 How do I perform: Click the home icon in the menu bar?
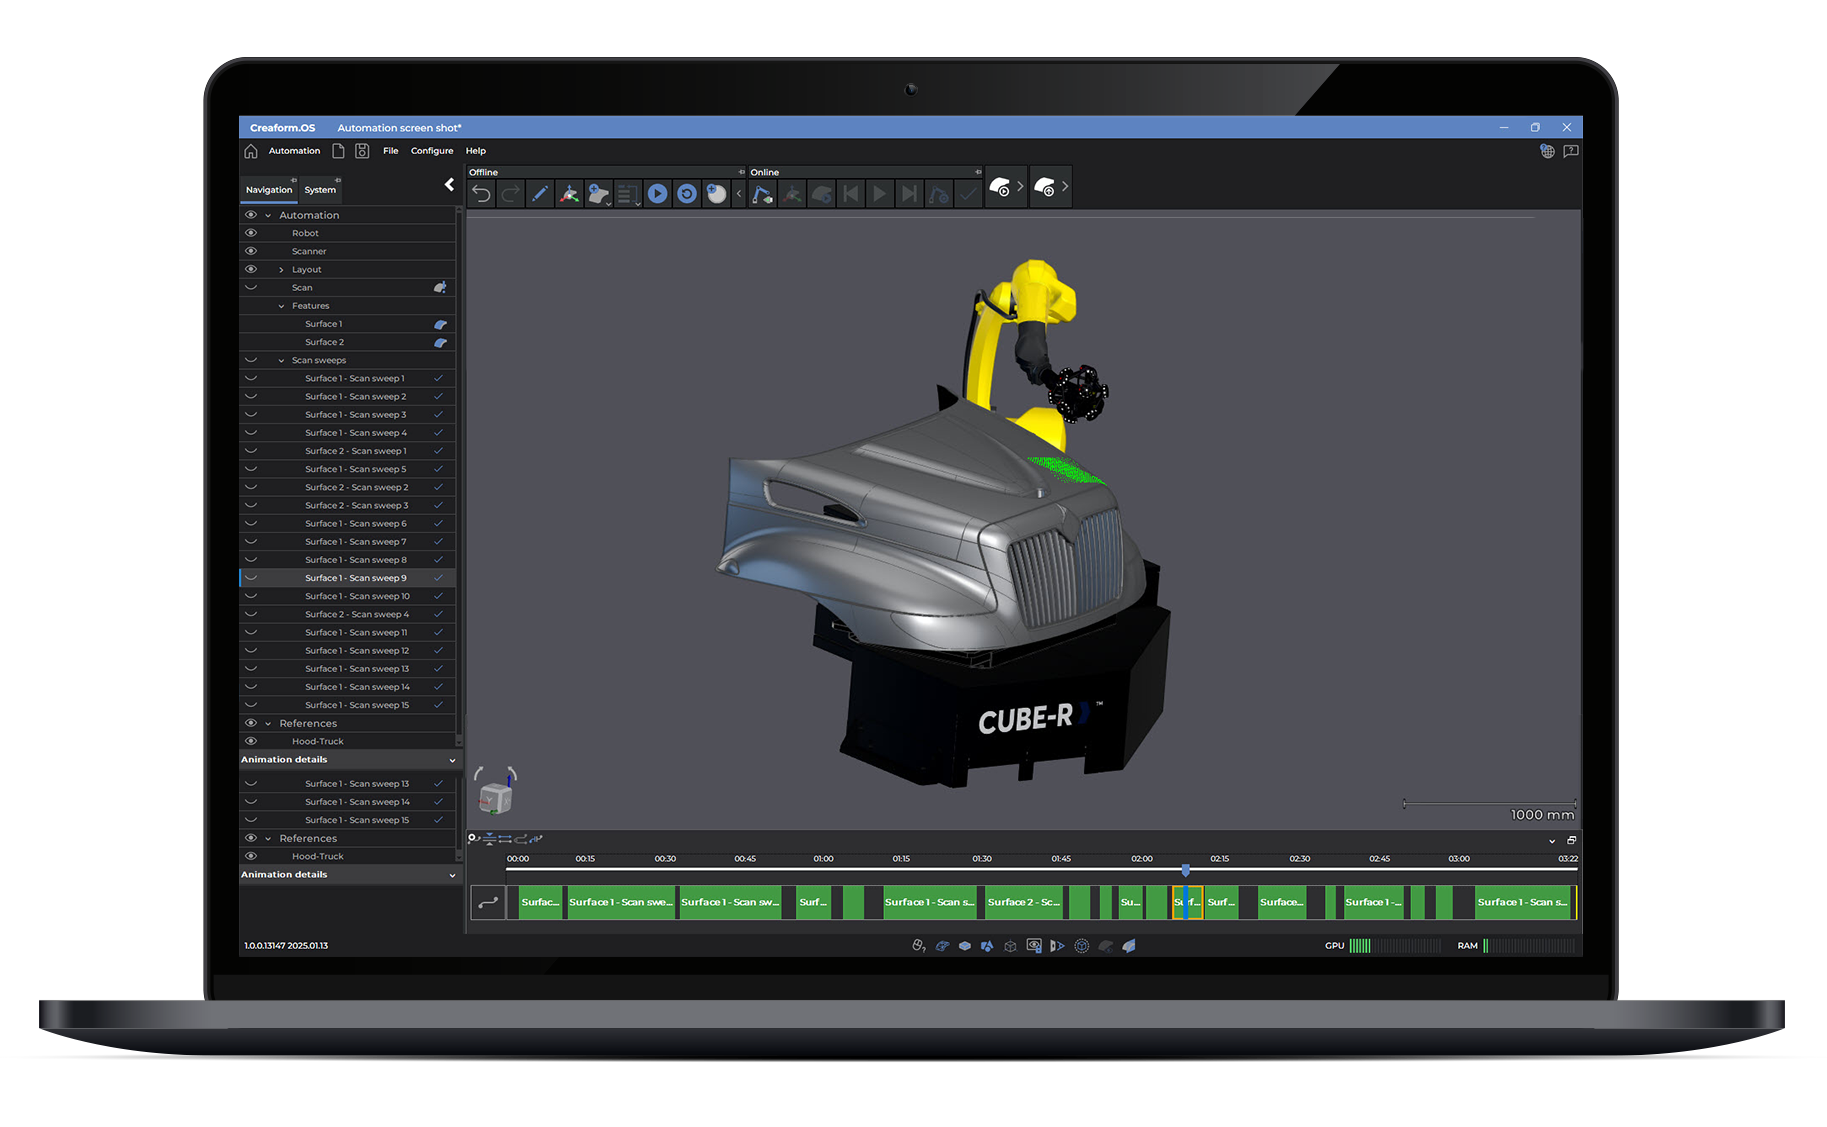251,151
